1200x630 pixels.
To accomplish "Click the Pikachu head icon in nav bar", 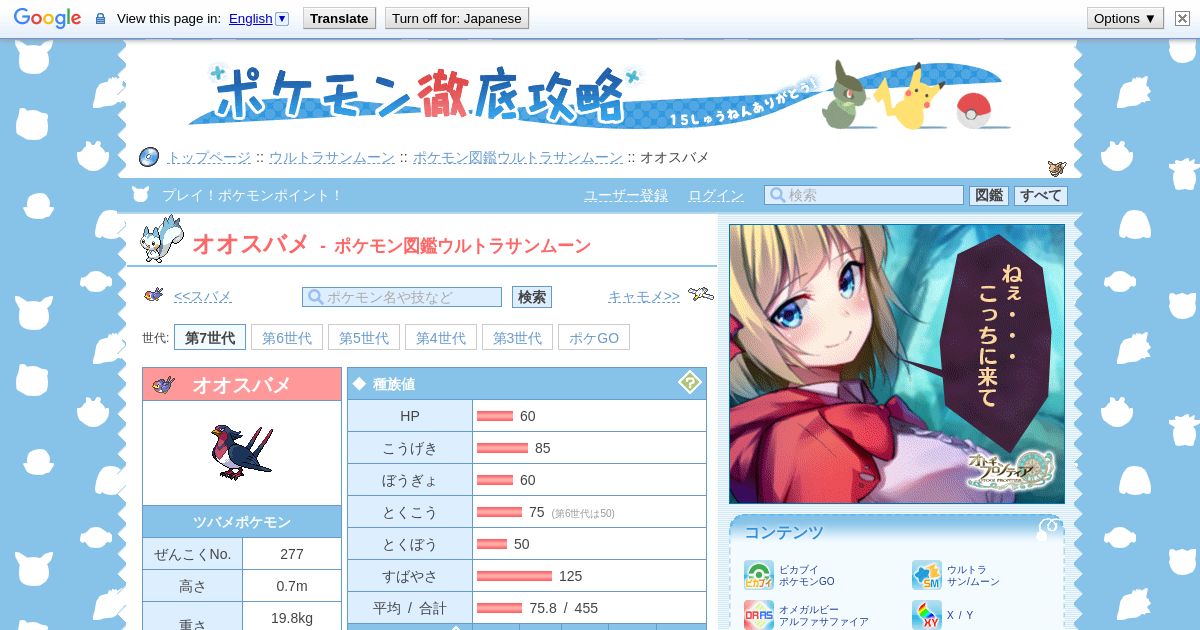I will (x=141, y=195).
